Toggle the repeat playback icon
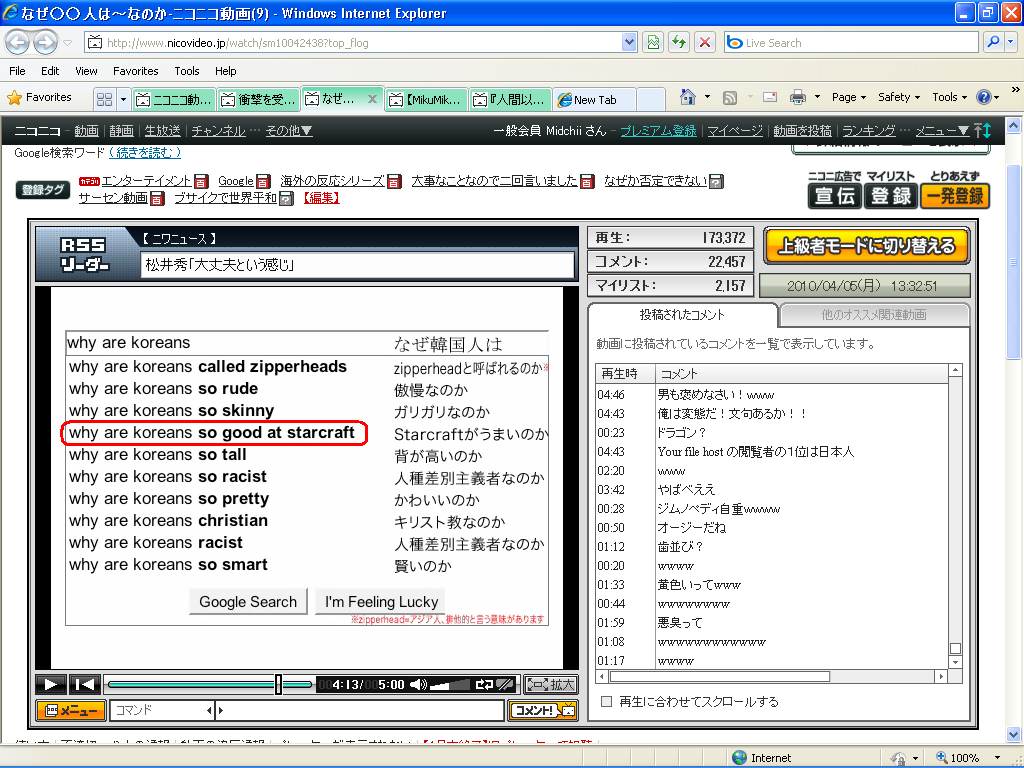 pos(484,684)
